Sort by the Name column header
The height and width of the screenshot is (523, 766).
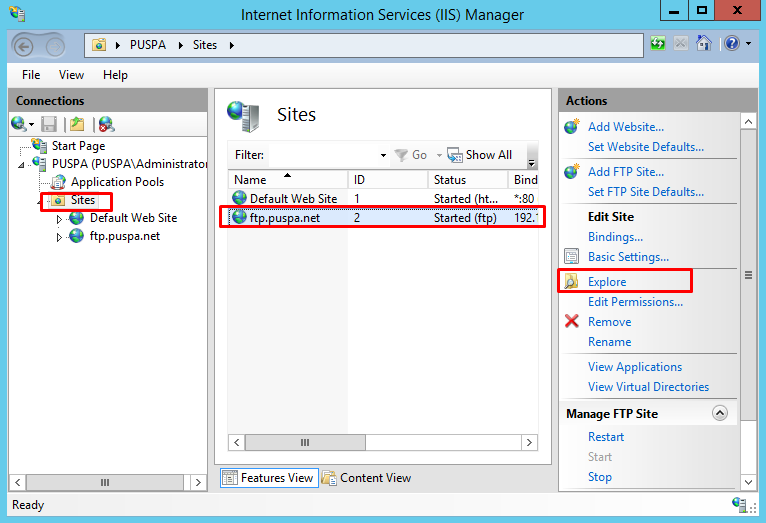pyautogui.click(x=287, y=180)
